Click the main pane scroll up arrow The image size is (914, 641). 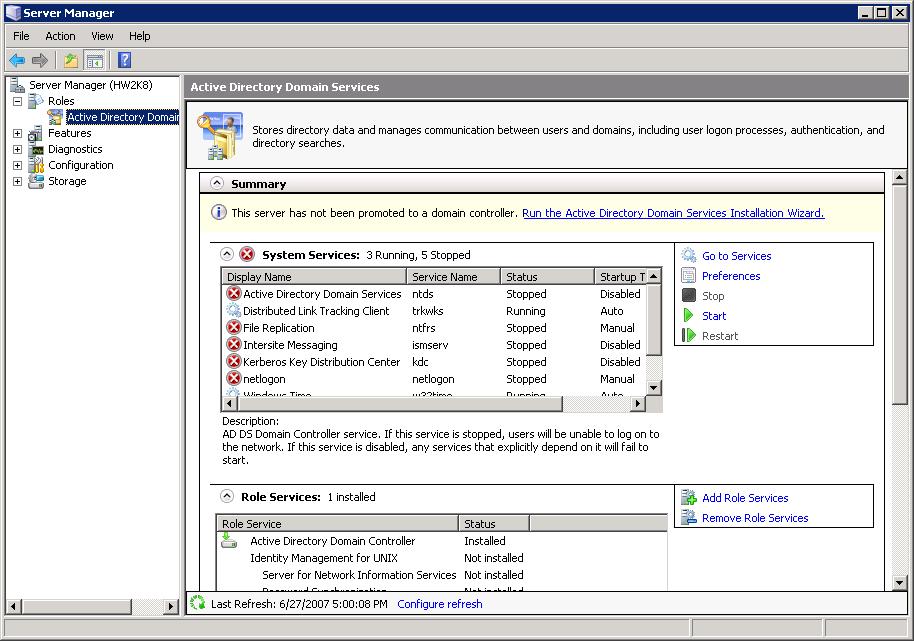point(899,177)
